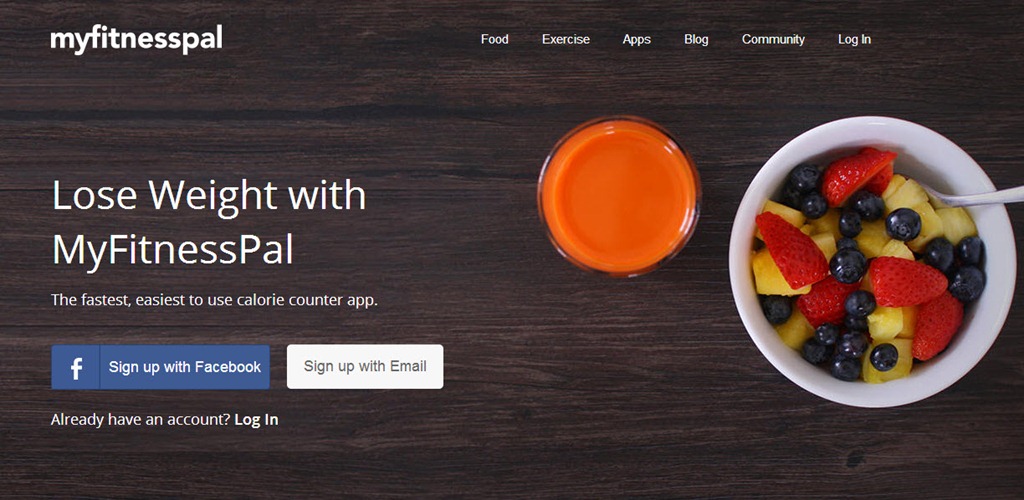
Task: Go to the Exercise section
Action: click(x=566, y=39)
